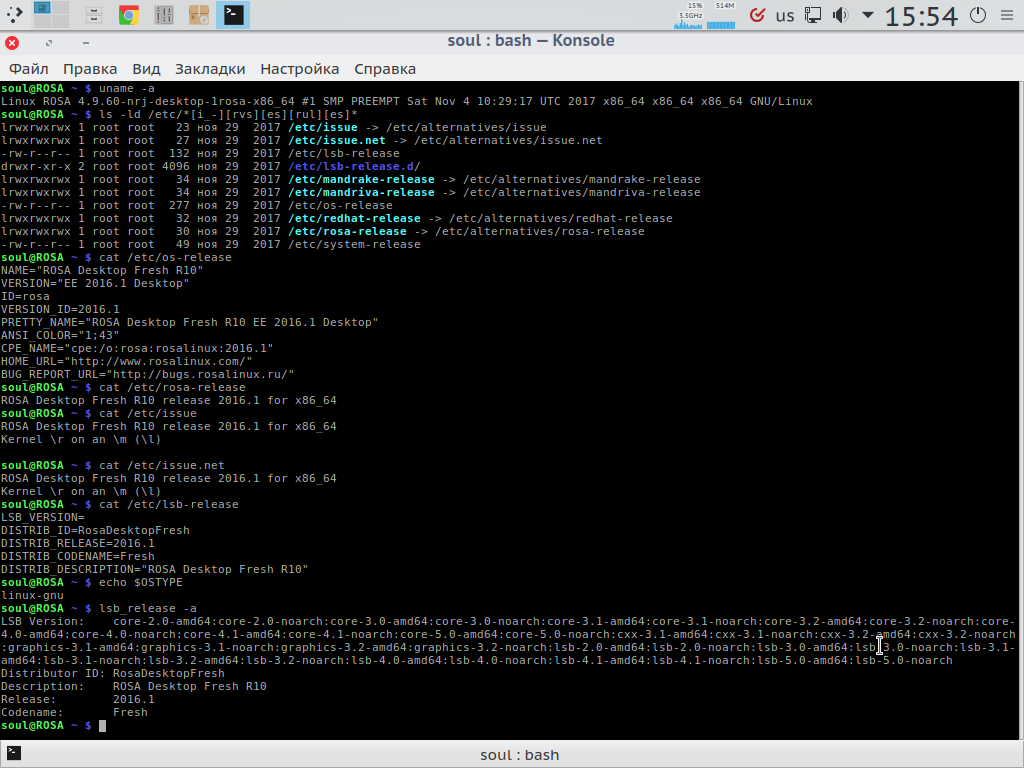The height and width of the screenshot is (768, 1024).
Task: Click the HOME_URL rosalinux.com line
Action: pos(127,362)
